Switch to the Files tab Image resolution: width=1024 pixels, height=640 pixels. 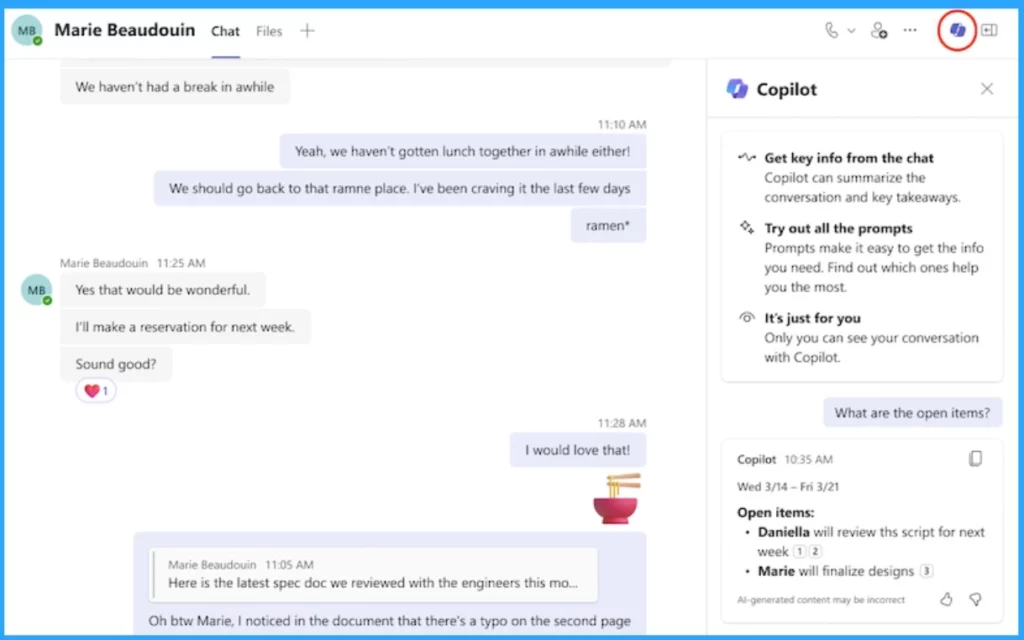269,31
